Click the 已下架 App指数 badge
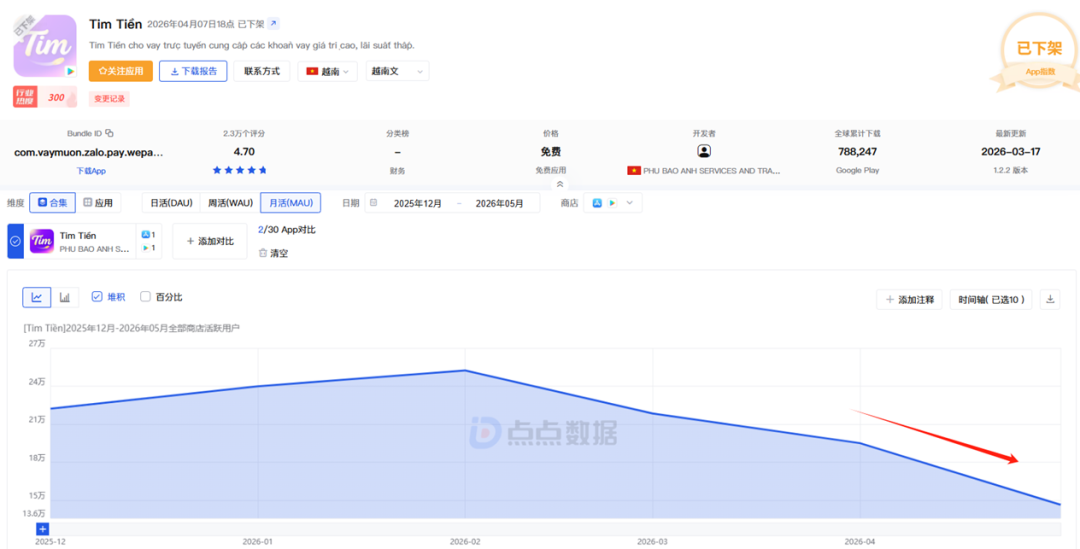1080x549 pixels. (1039, 53)
